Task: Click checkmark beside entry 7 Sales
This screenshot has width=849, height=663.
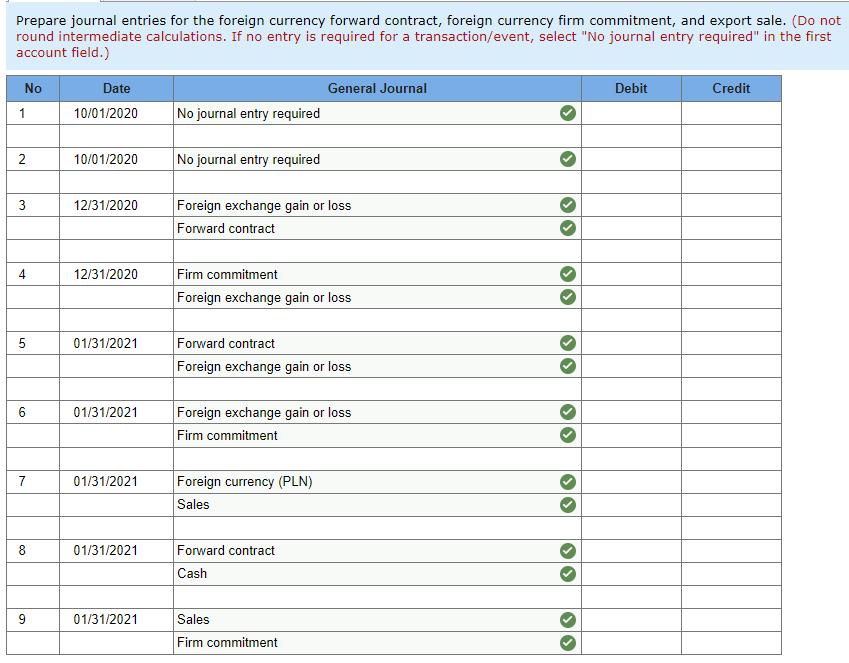Action: (x=567, y=505)
